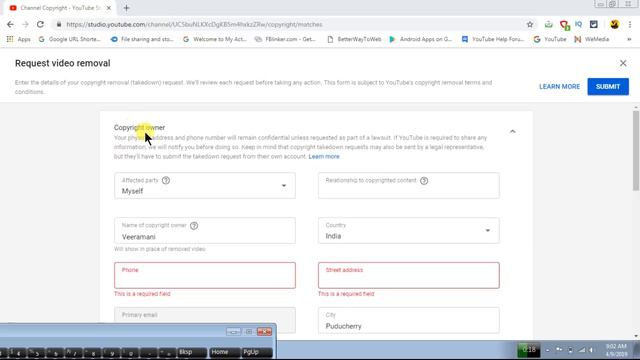Open a new browser tab

coord(126,8)
